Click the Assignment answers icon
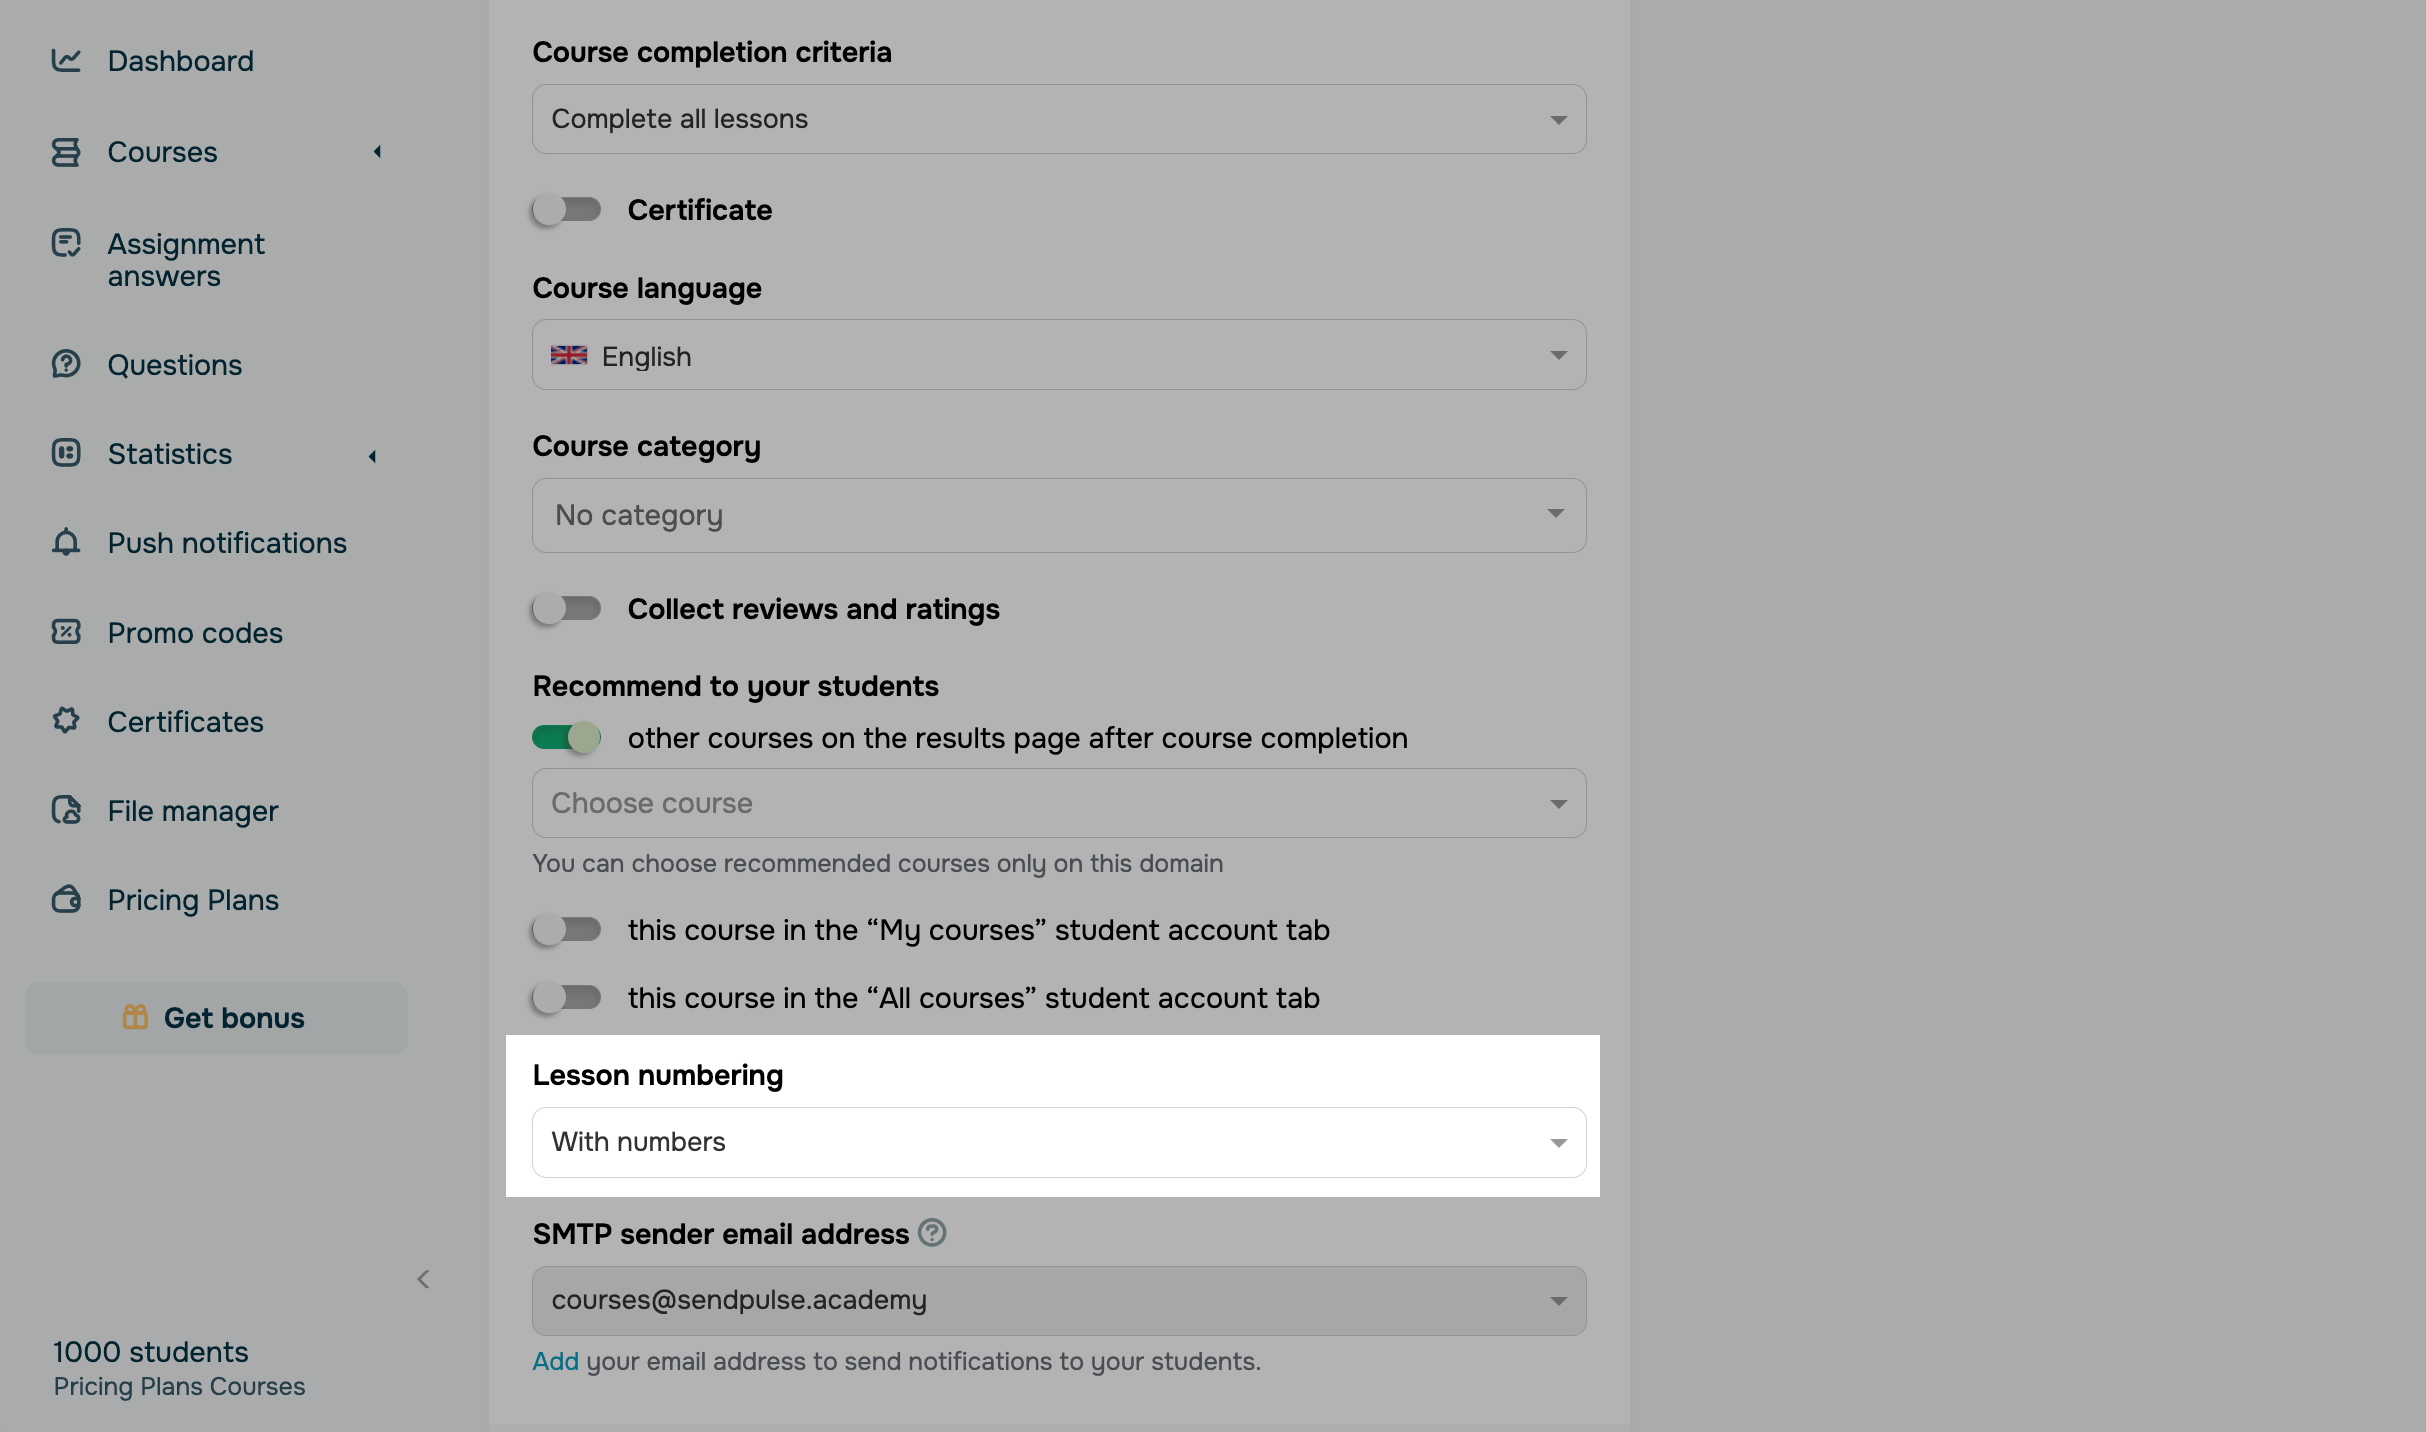2426x1432 pixels. tap(66, 243)
